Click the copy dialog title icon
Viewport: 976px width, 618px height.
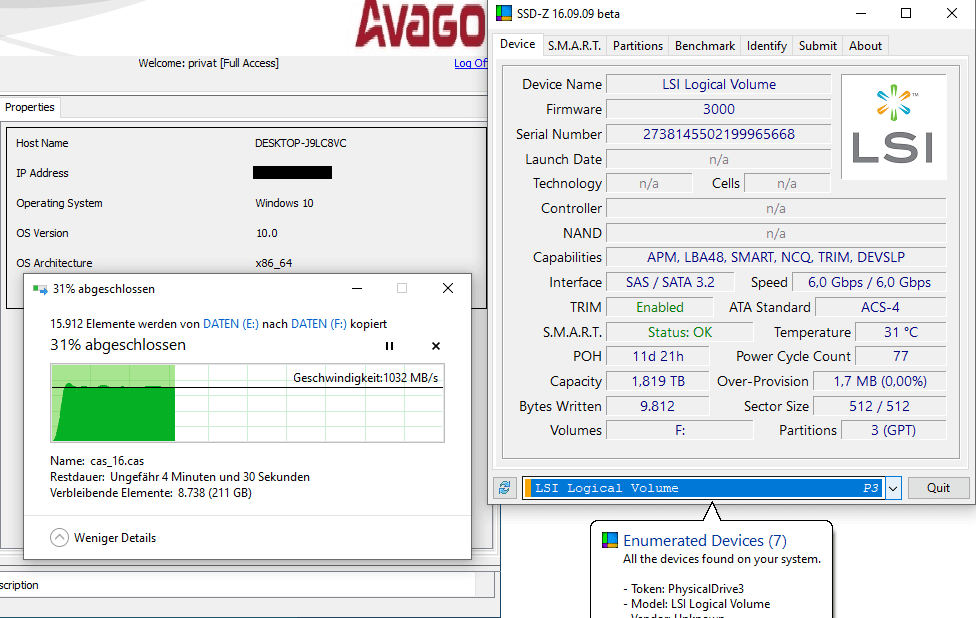(x=40, y=289)
